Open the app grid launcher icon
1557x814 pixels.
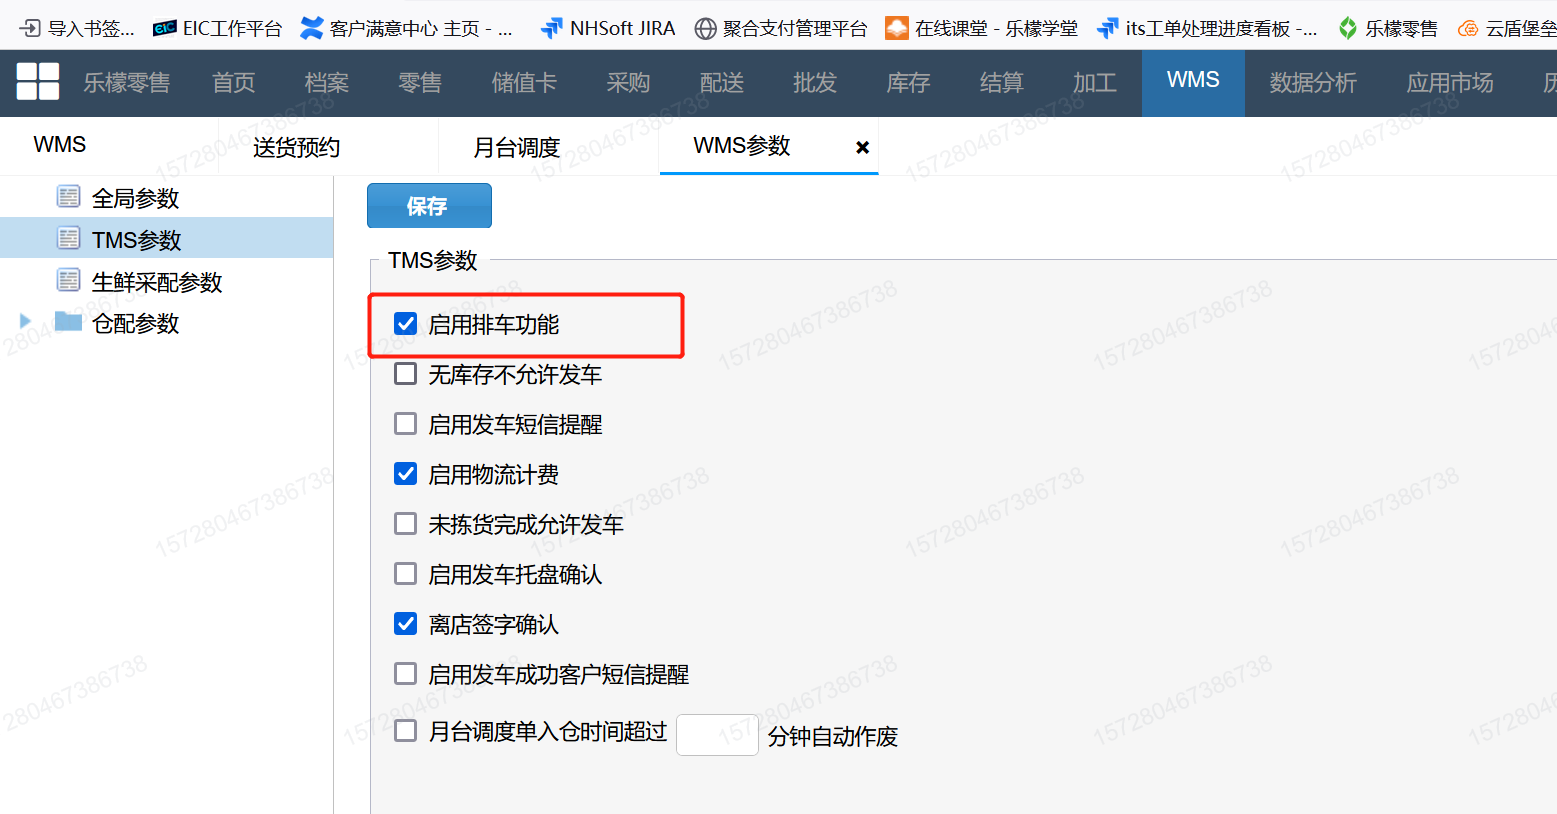38,81
